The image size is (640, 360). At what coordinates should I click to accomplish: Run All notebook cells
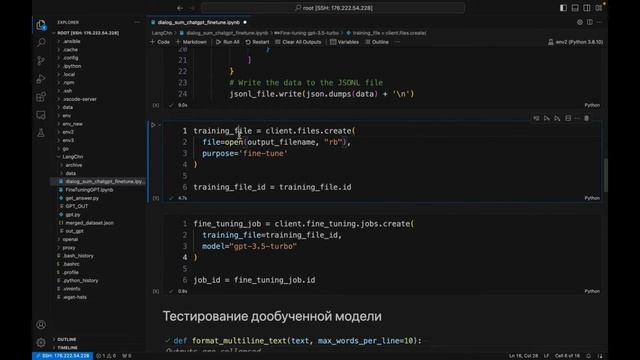pyautogui.click(x=228, y=42)
